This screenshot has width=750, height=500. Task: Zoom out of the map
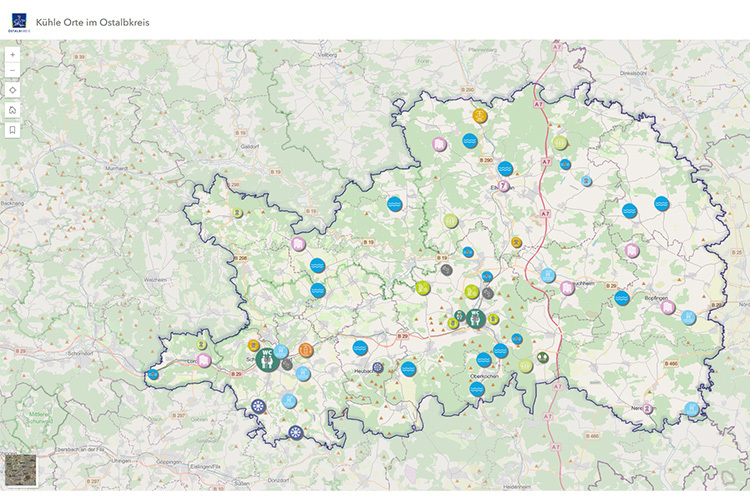(x=12, y=71)
